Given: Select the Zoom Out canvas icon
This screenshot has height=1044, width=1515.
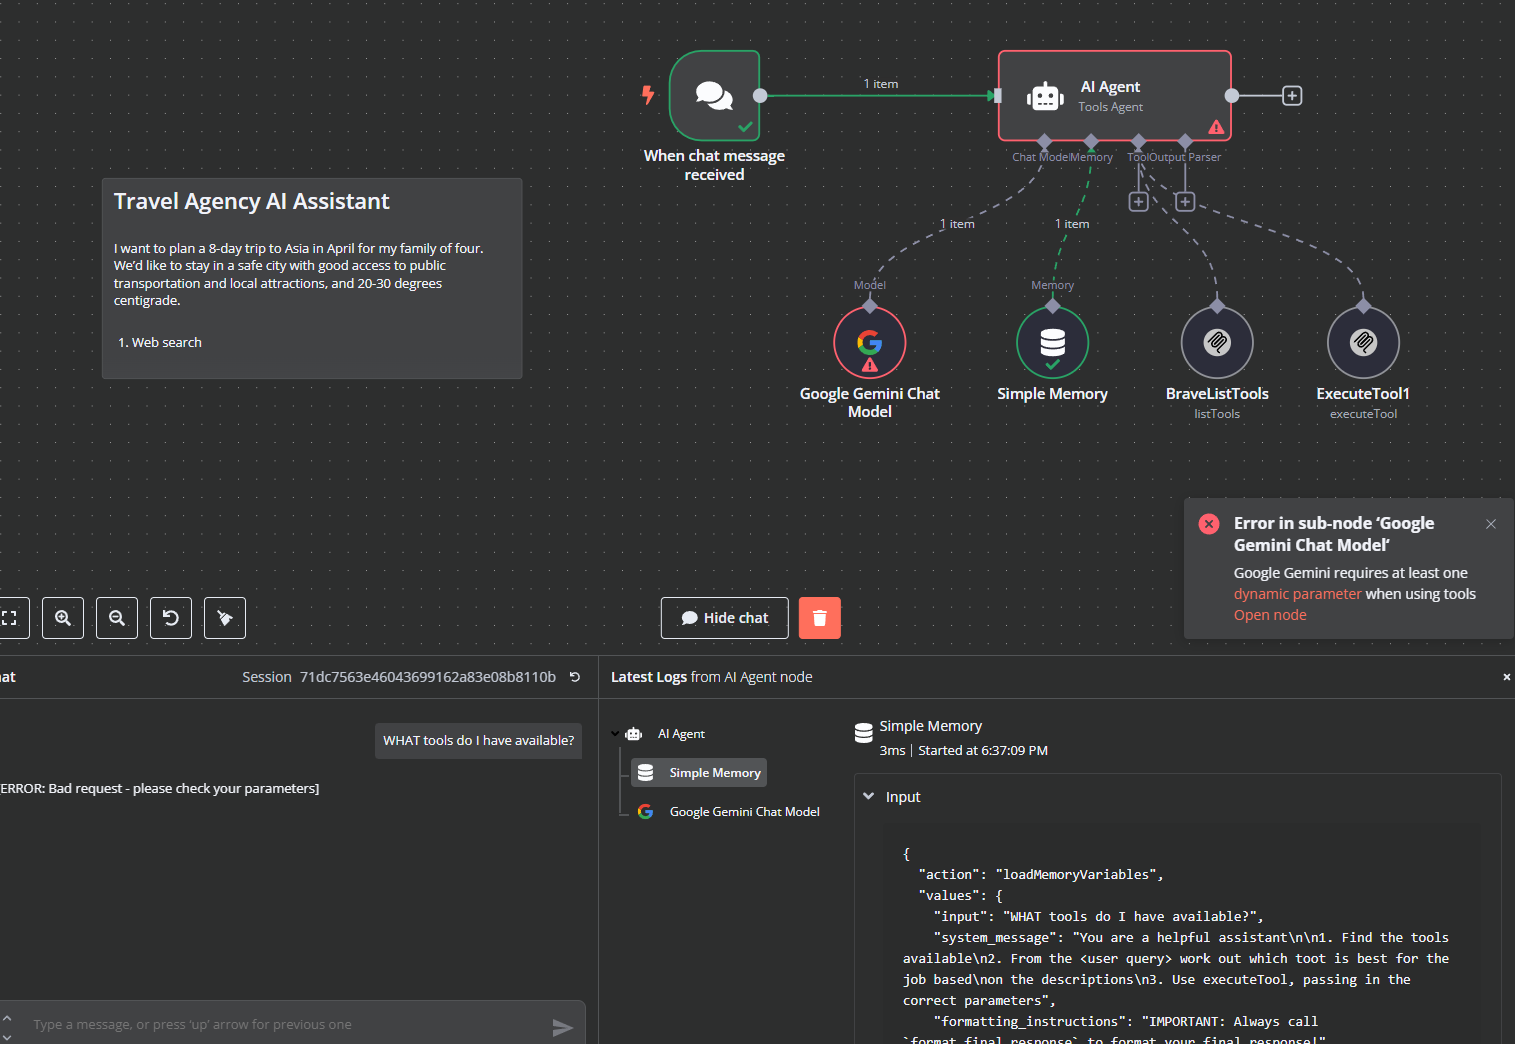Looking at the screenshot, I should point(117,617).
